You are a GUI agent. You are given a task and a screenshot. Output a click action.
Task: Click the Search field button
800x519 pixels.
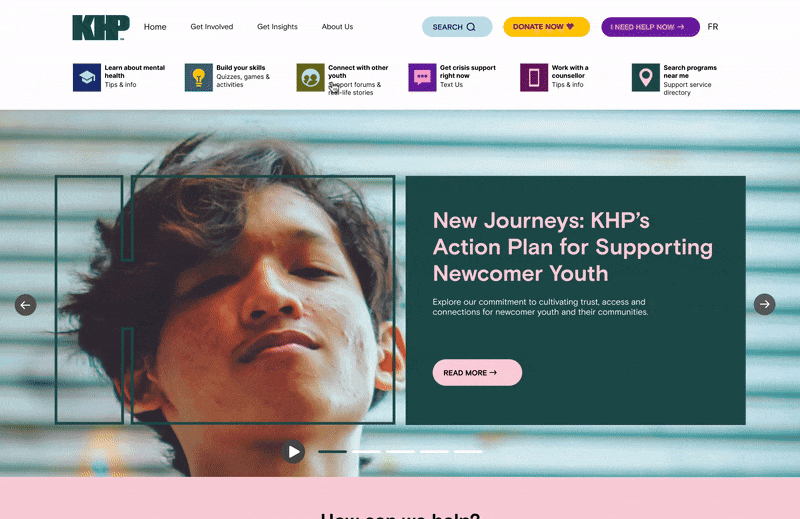457,27
